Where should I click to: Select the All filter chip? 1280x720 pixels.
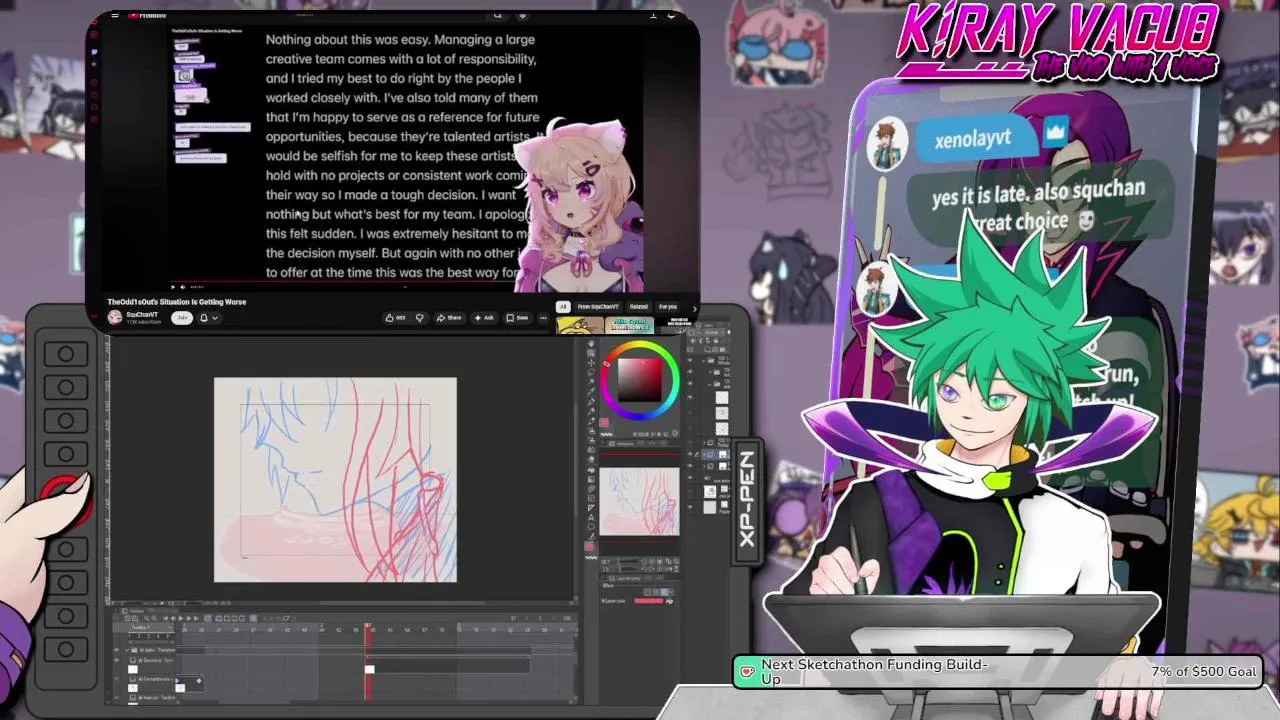coord(563,307)
